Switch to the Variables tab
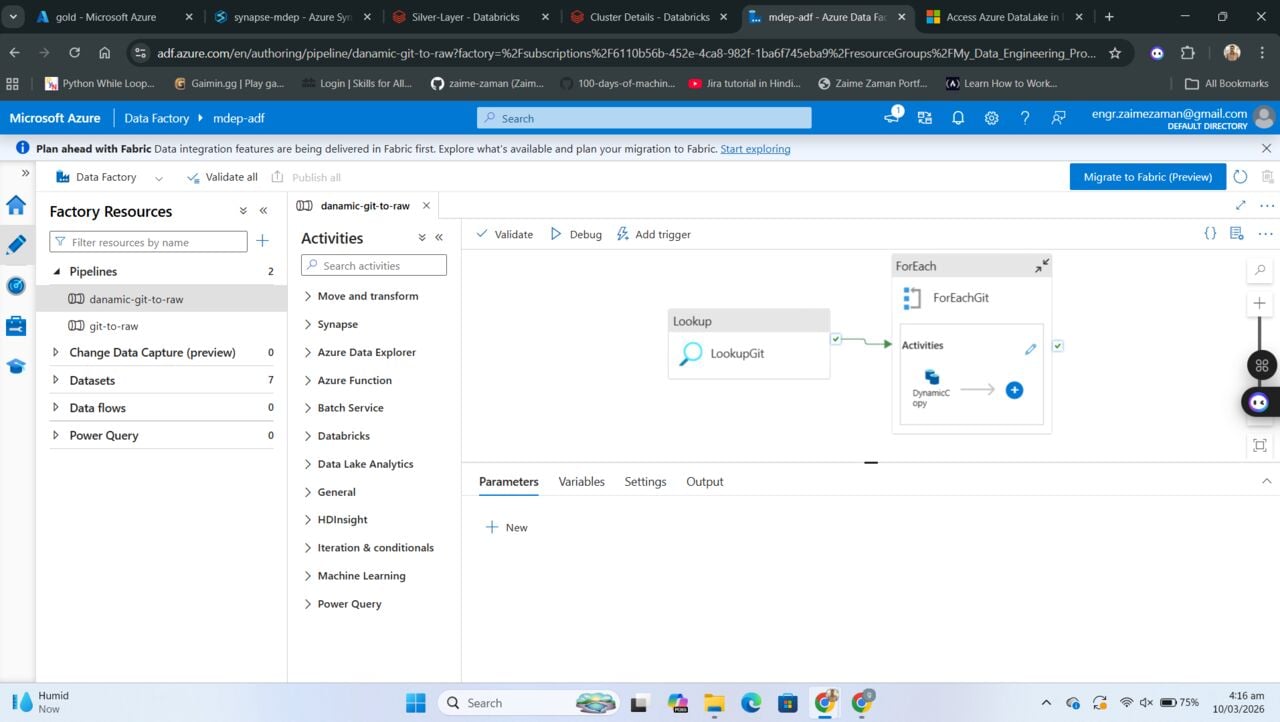Screen dimensions: 1280x722 click(x=581, y=481)
